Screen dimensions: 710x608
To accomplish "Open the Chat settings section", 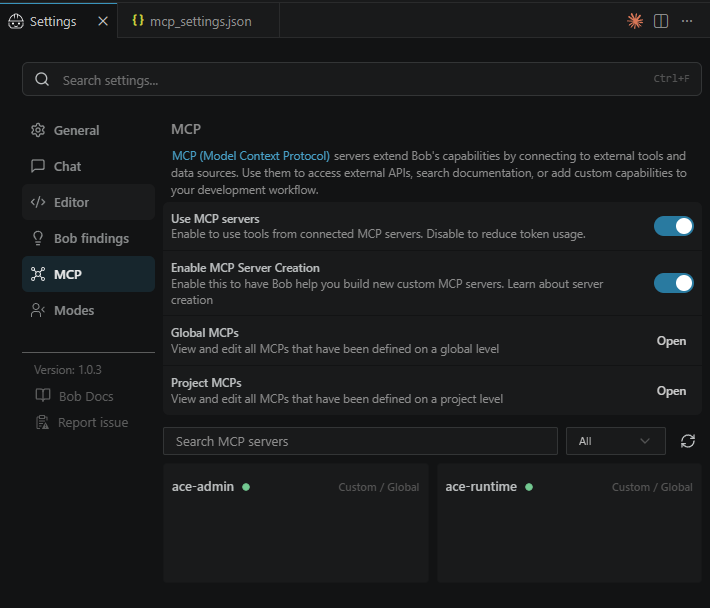I will point(88,166).
